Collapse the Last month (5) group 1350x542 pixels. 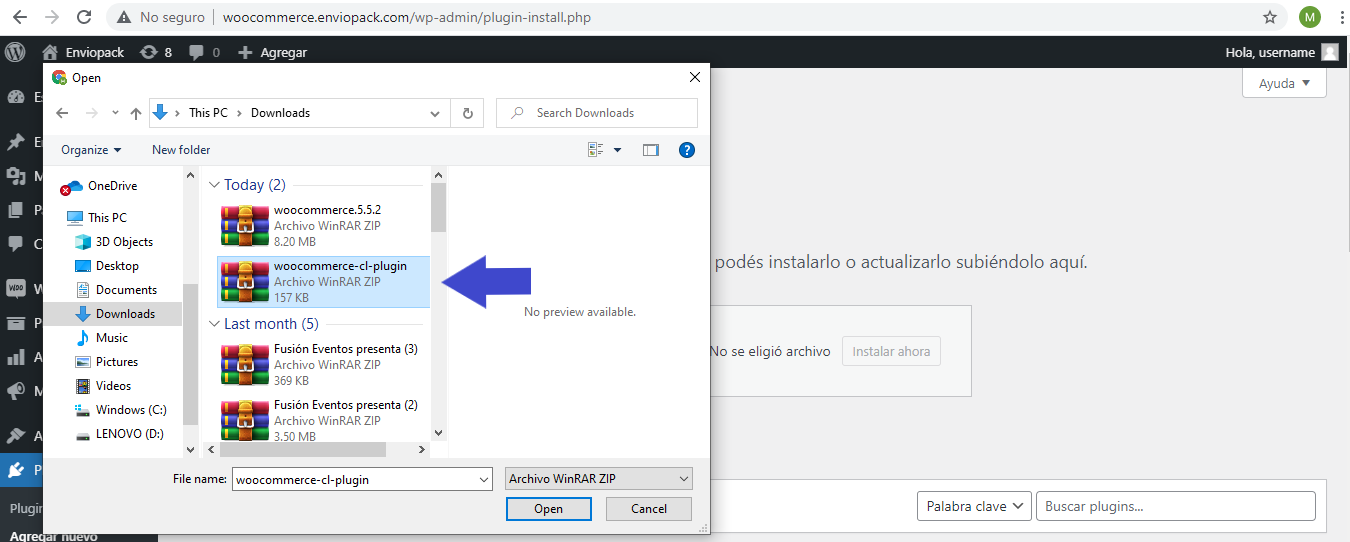click(214, 324)
